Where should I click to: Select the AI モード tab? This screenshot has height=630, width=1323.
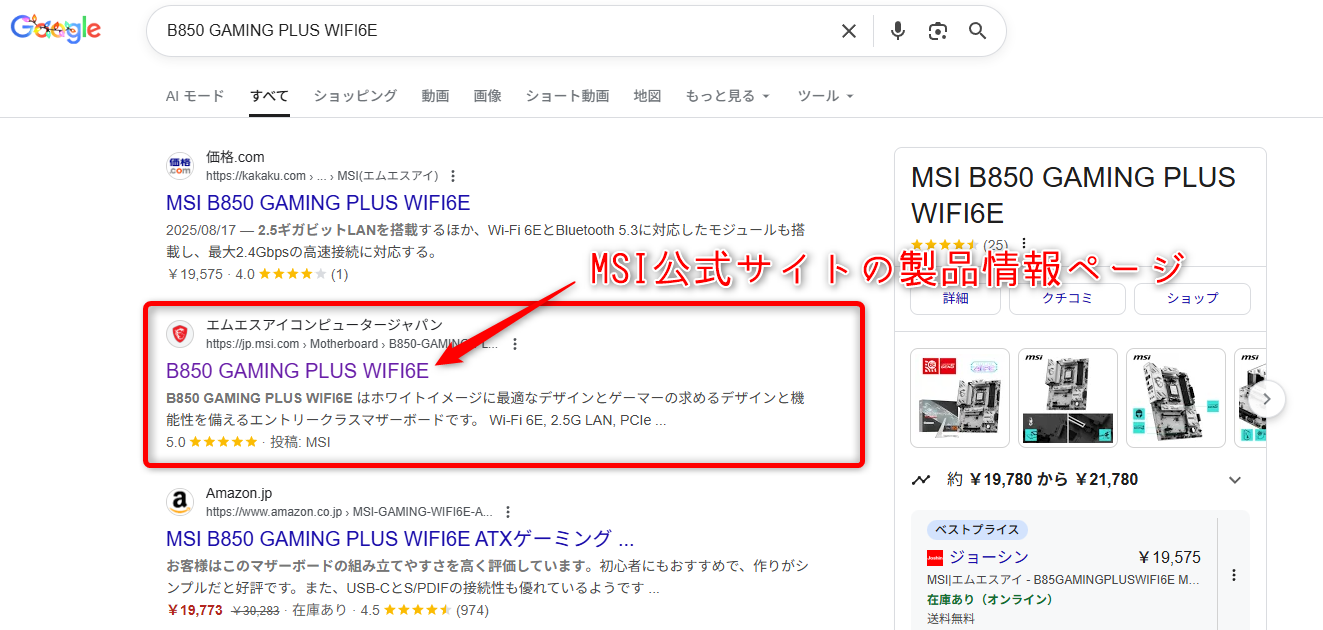point(195,96)
